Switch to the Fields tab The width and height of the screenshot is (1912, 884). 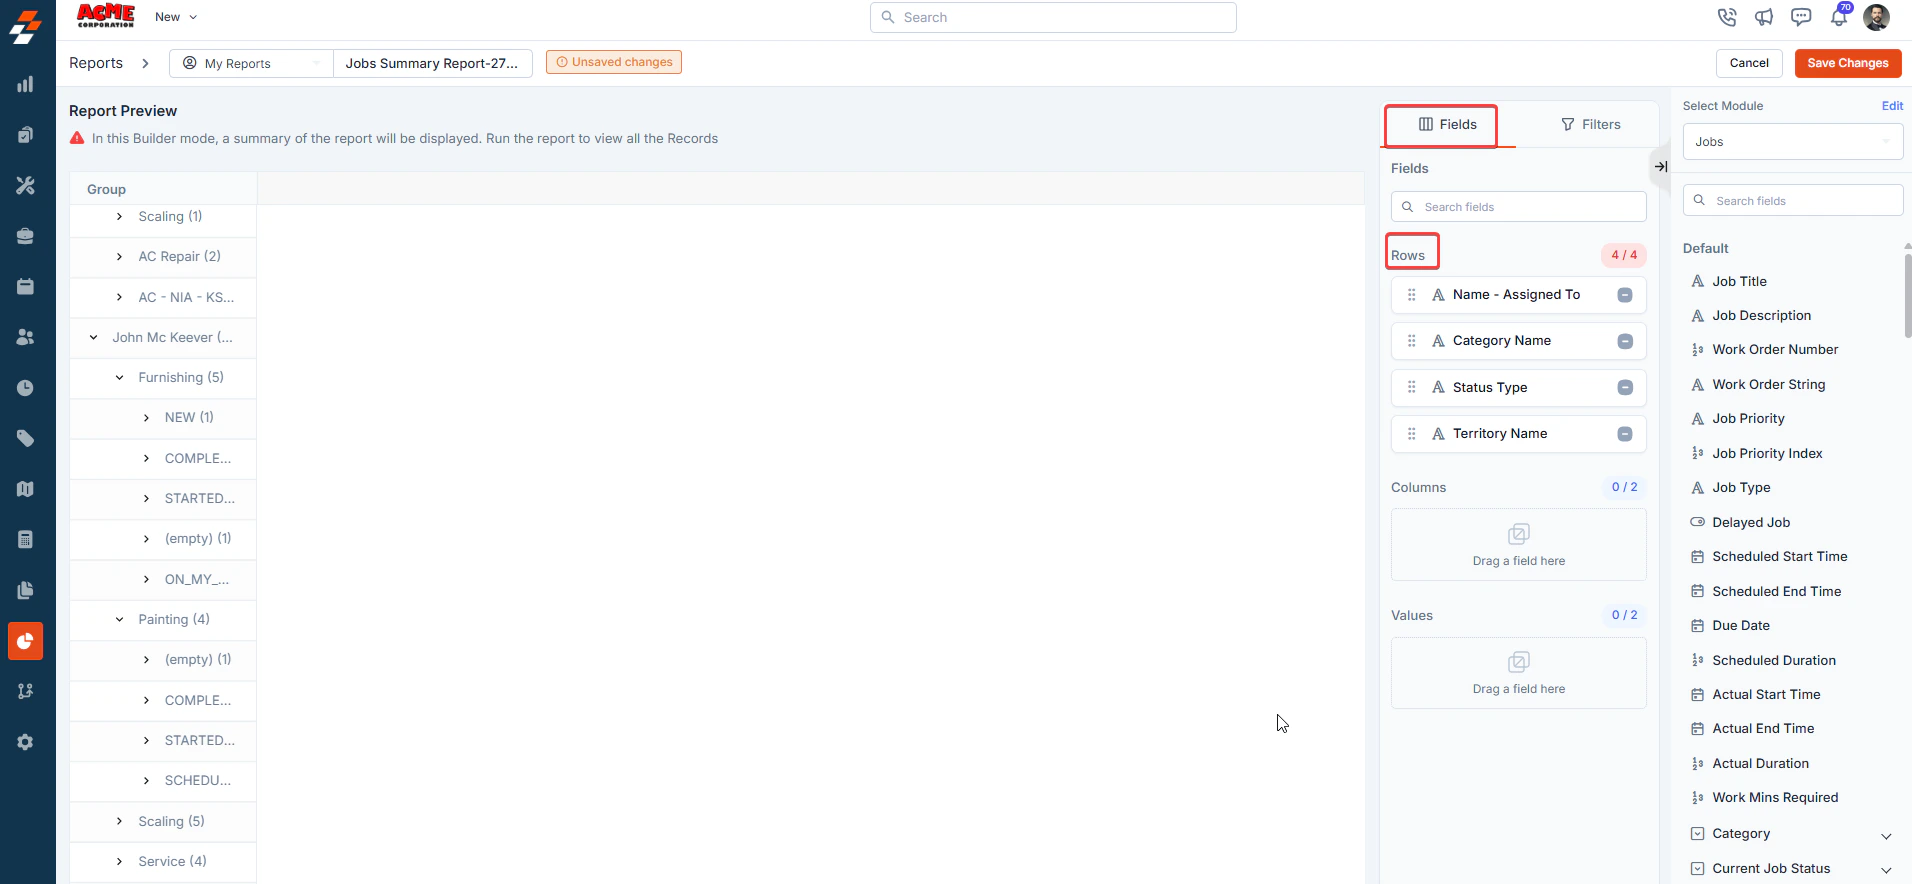(1447, 125)
